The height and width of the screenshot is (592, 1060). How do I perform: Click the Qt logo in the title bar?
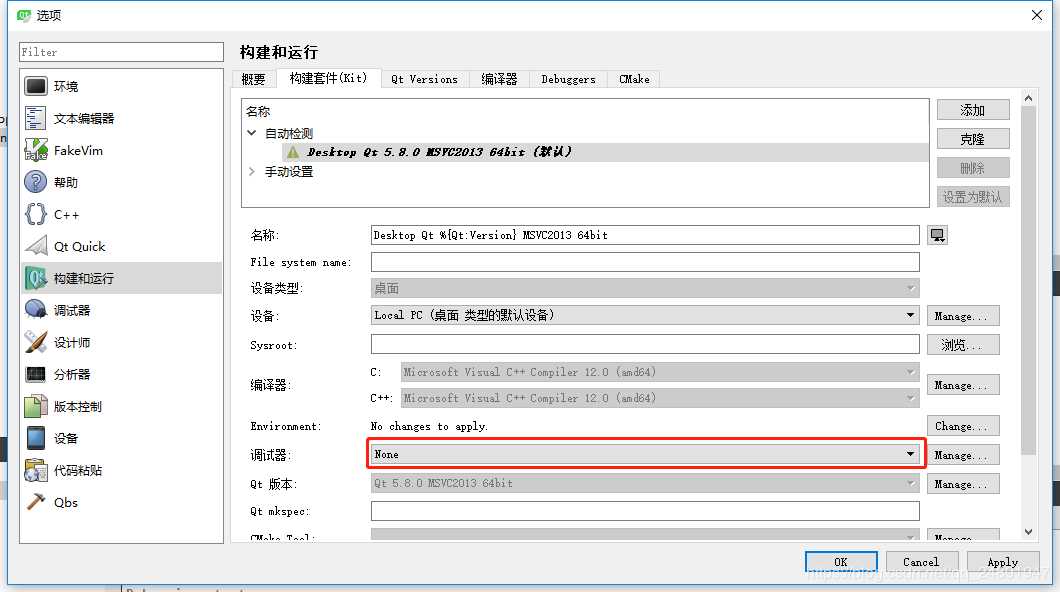(x=24, y=15)
